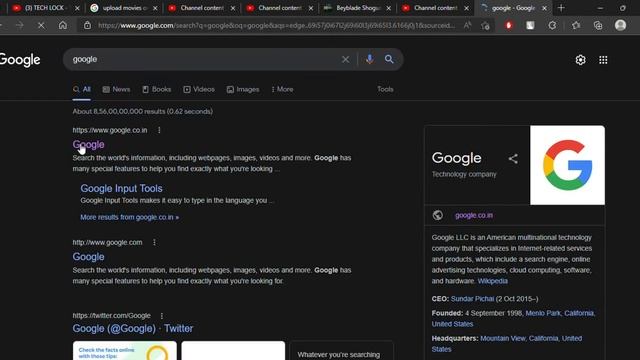Open options for google.co.in result
Viewport: 640px width, 360px height.
pyautogui.click(x=159, y=130)
